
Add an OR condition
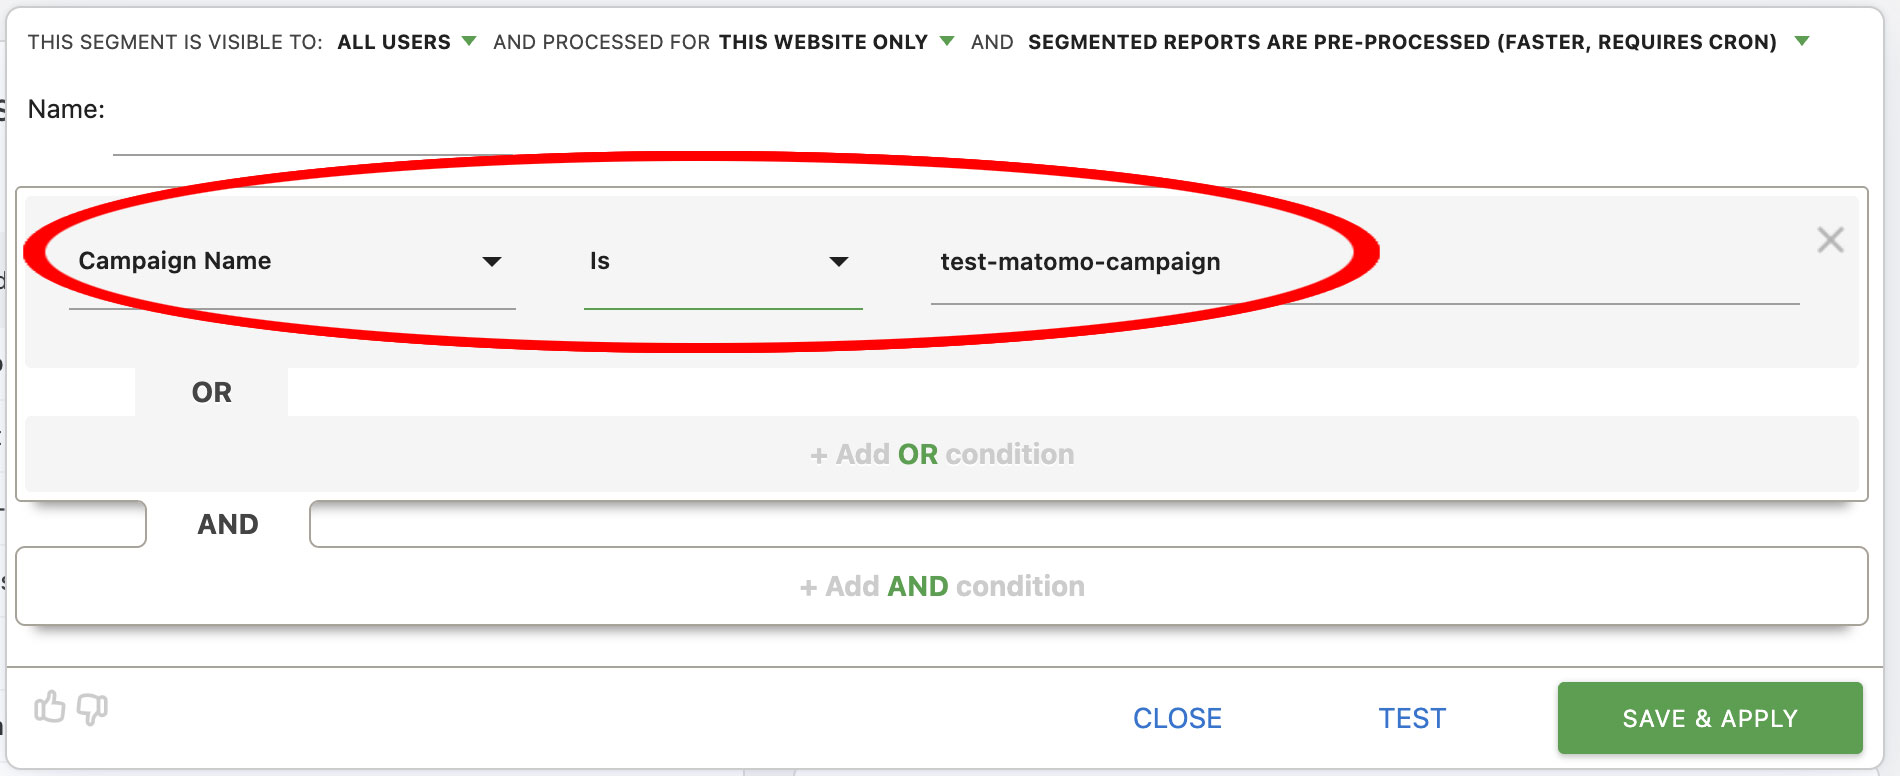point(942,454)
